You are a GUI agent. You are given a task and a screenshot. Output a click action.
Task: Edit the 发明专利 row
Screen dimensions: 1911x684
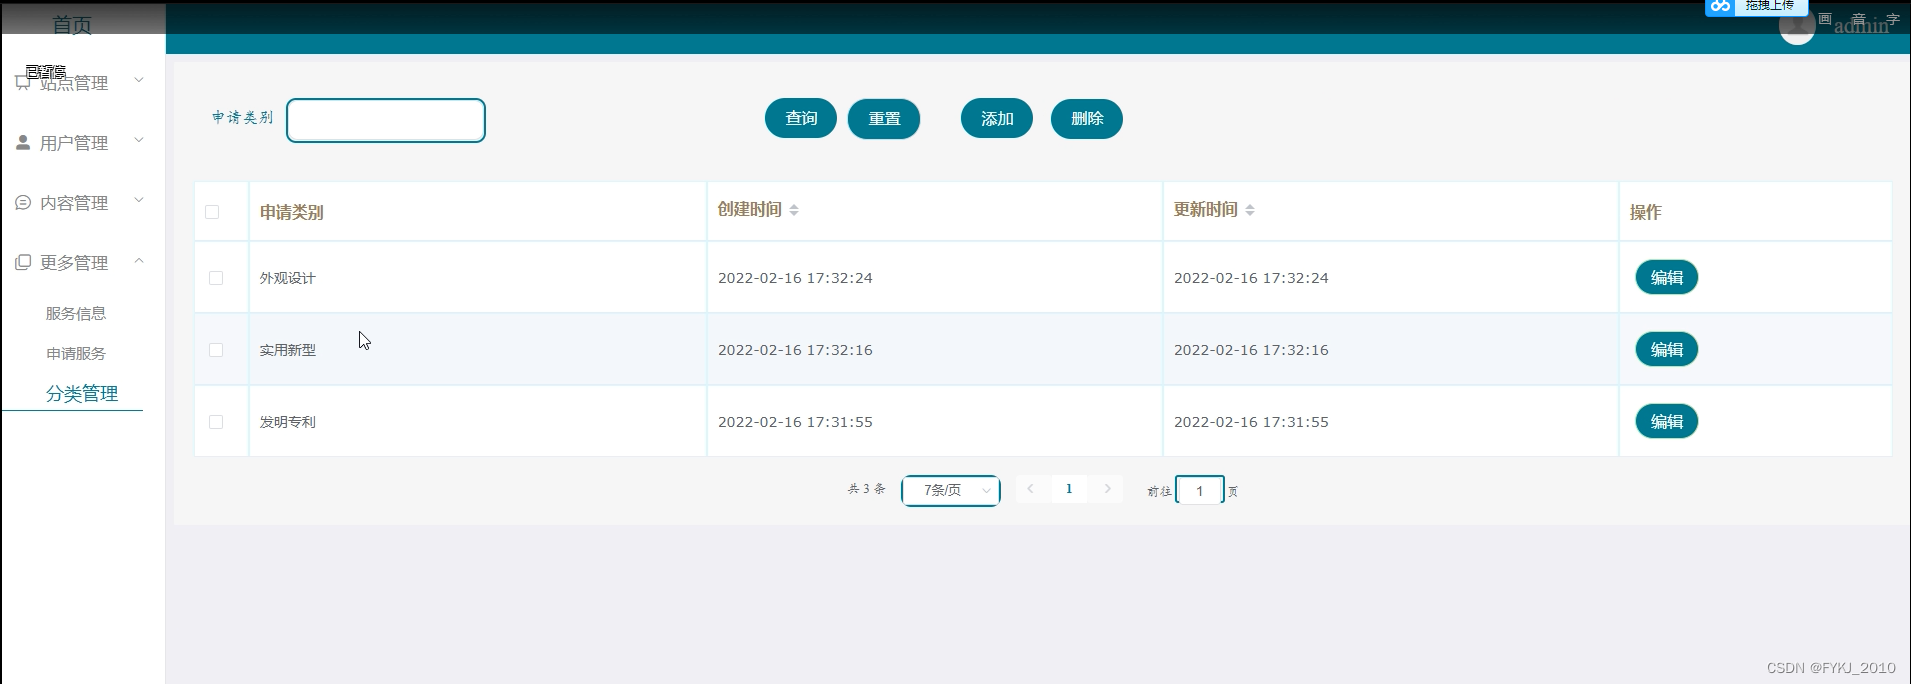(1667, 422)
